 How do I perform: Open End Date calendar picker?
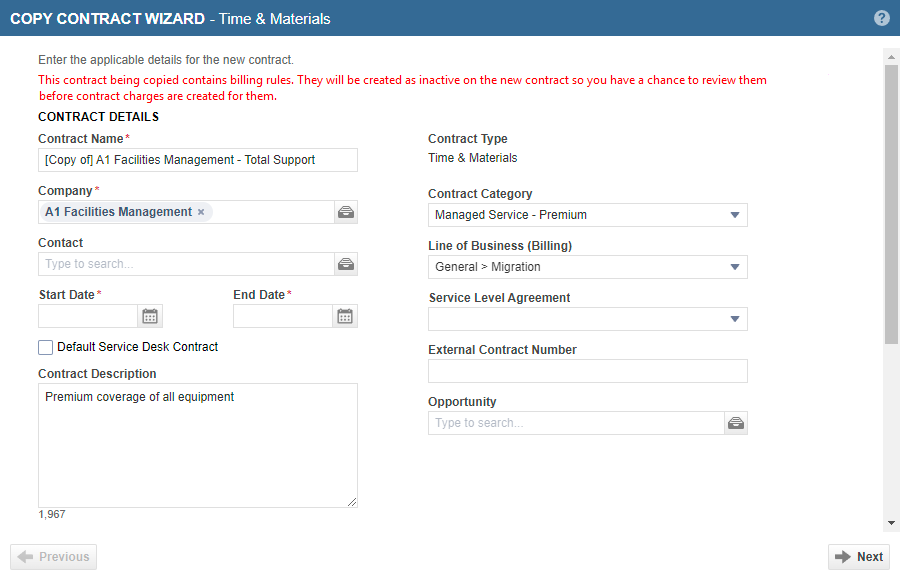[345, 316]
